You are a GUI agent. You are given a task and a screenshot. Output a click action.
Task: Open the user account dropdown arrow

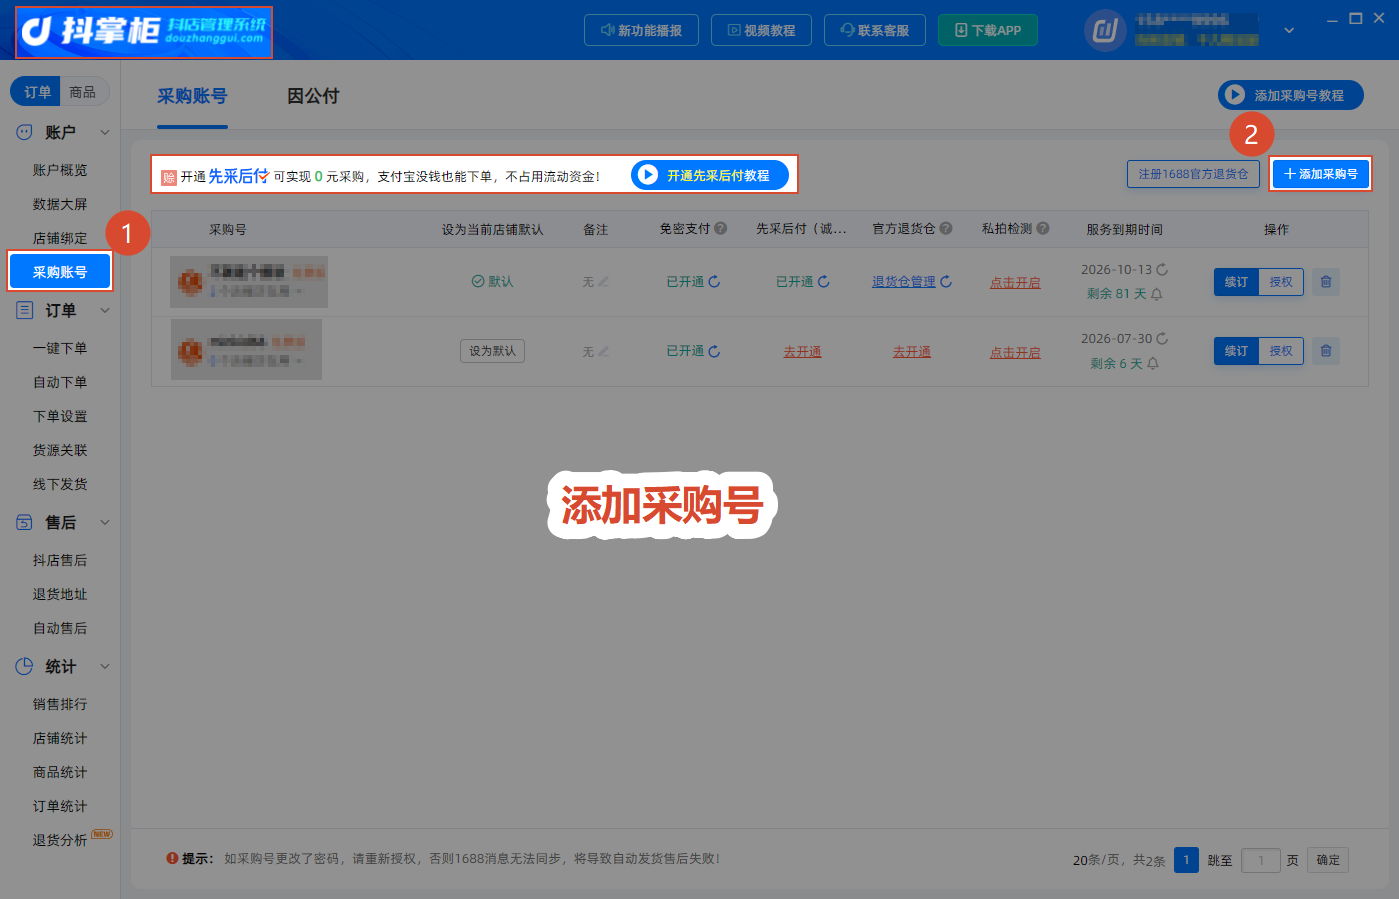[1289, 31]
